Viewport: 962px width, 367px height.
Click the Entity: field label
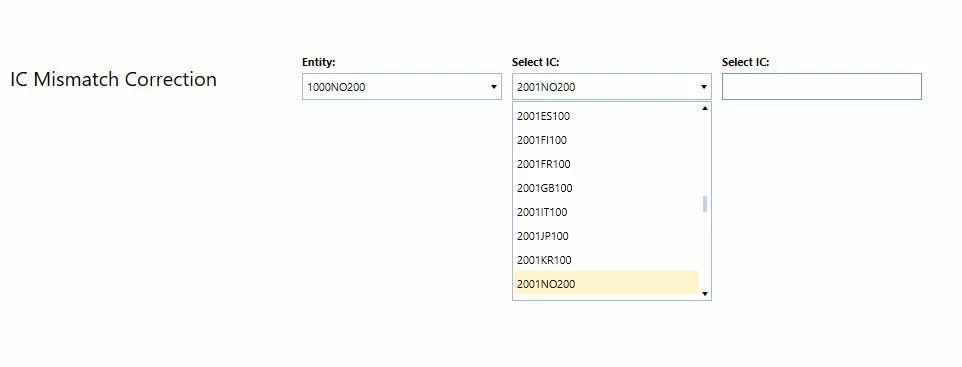[x=318, y=62]
